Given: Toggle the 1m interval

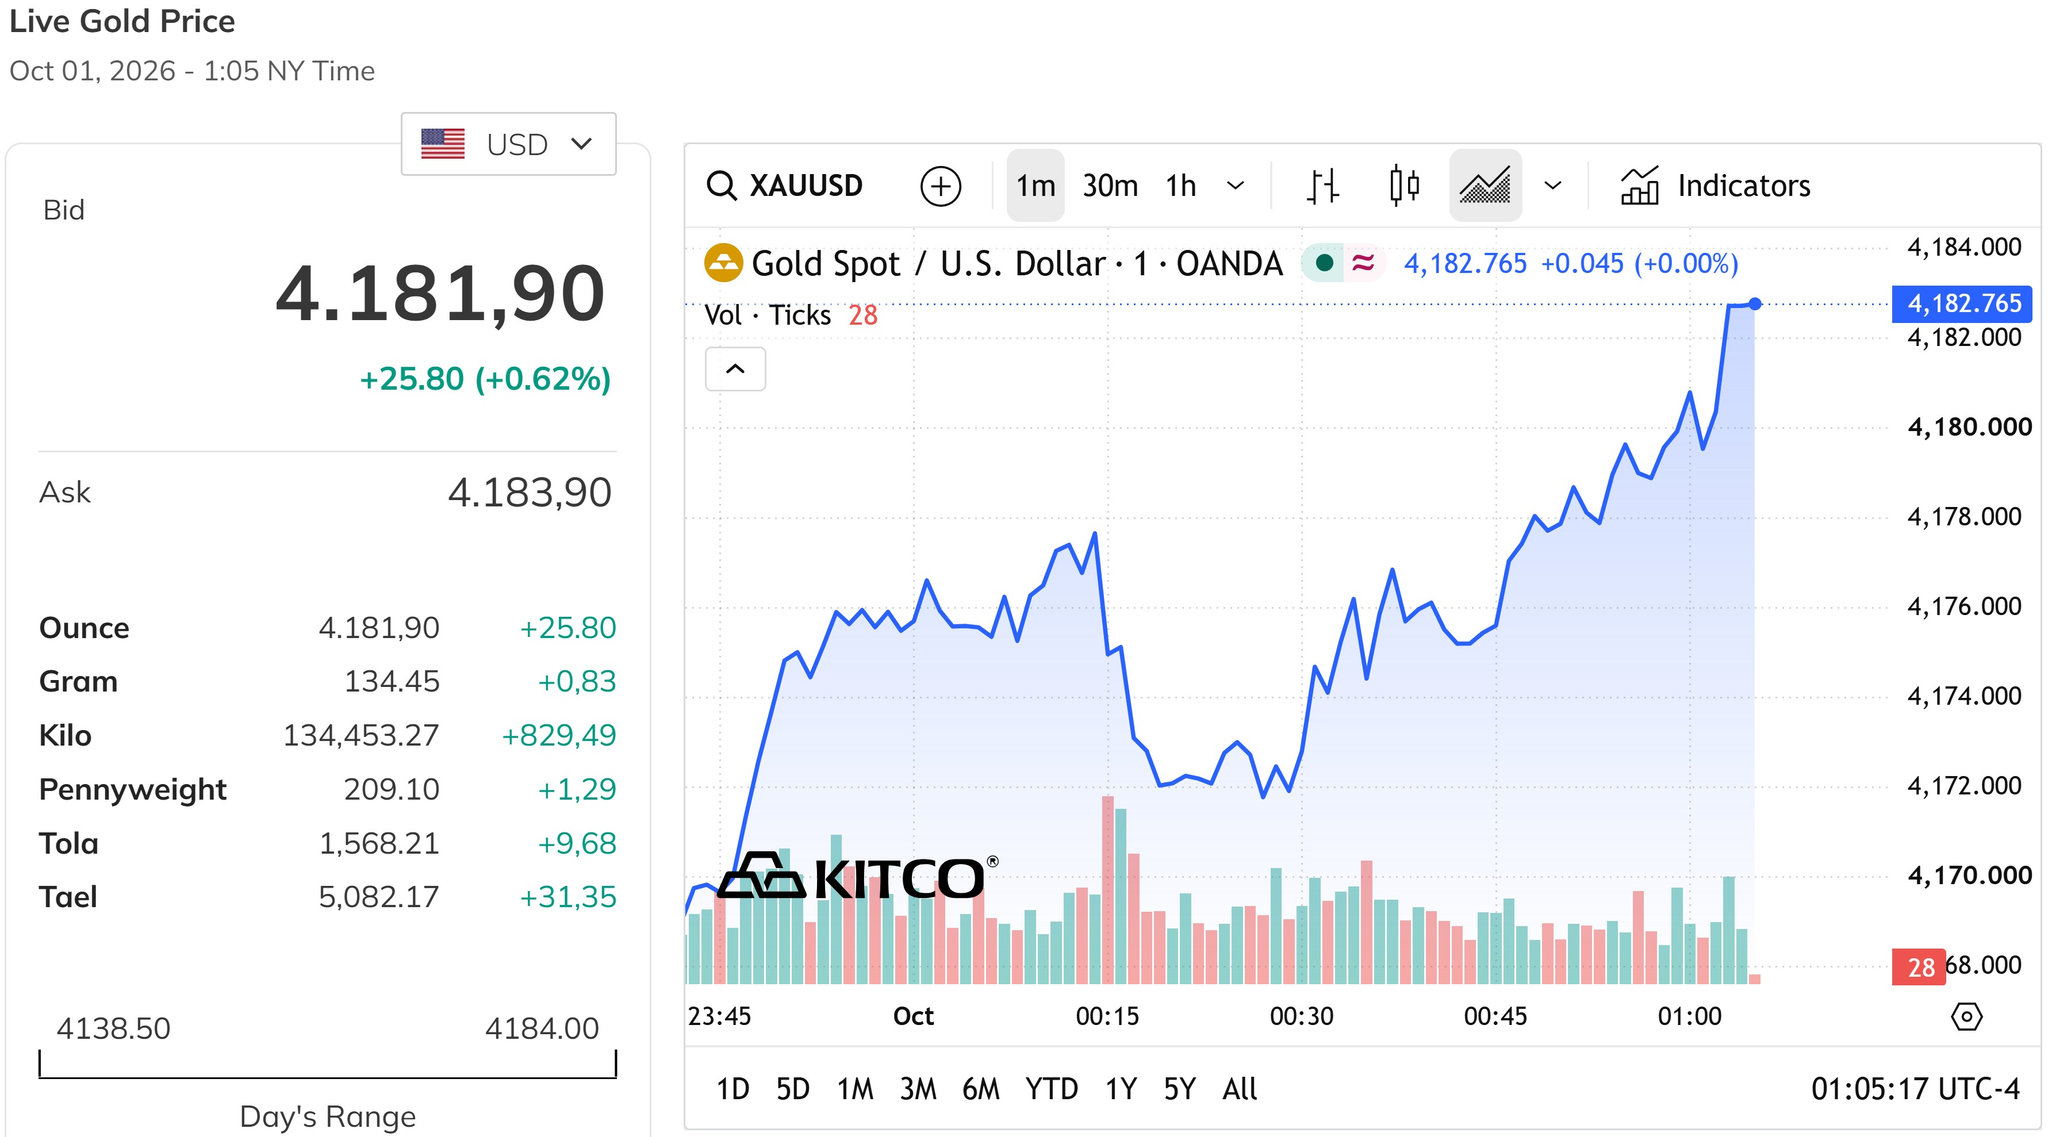Looking at the screenshot, I should [x=1035, y=186].
